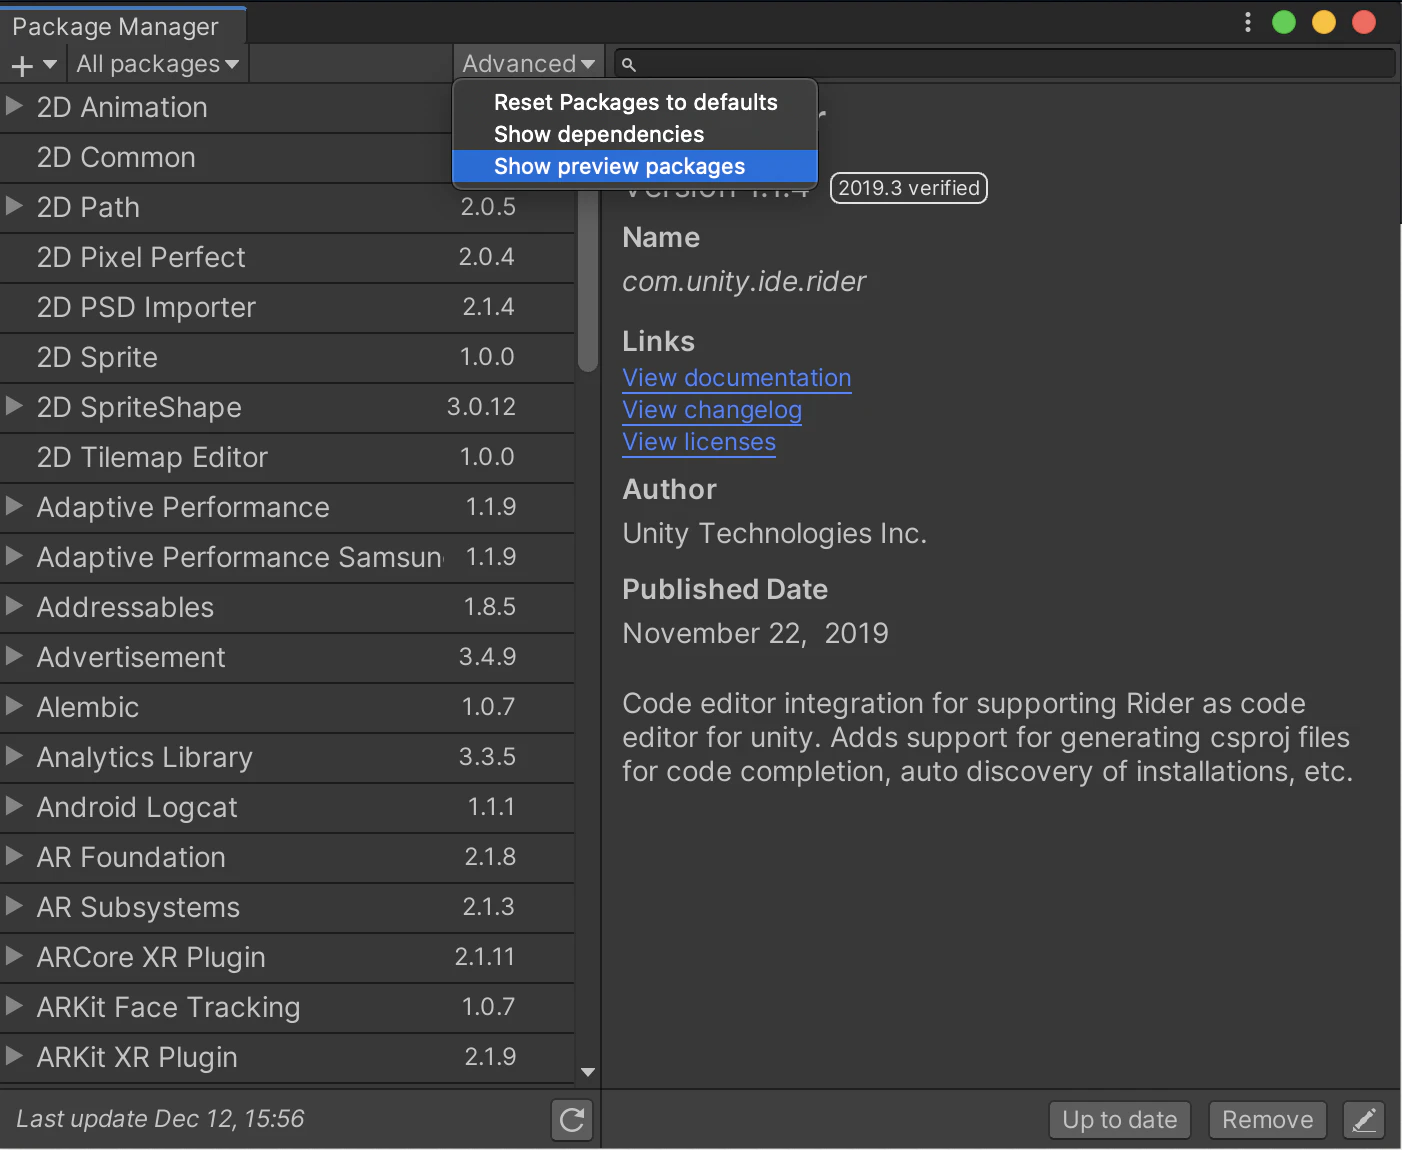The height and width of the screenshot is (1150, 1402).
Task: Click the Remove button
Action: [1268, 1120]
